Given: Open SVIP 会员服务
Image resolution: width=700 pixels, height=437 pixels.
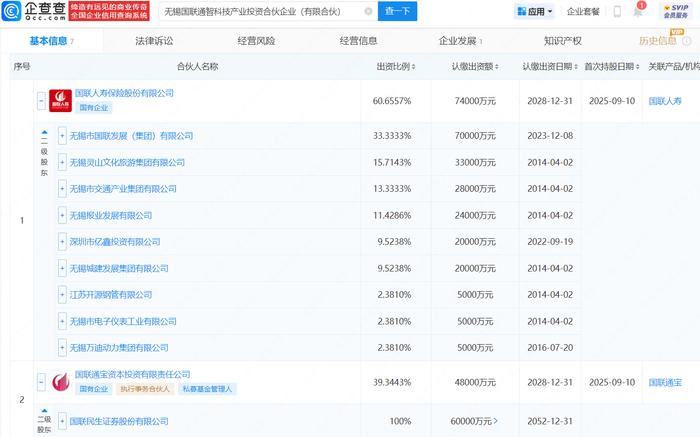Looking at the screenshot, I should tap(675, 12).
